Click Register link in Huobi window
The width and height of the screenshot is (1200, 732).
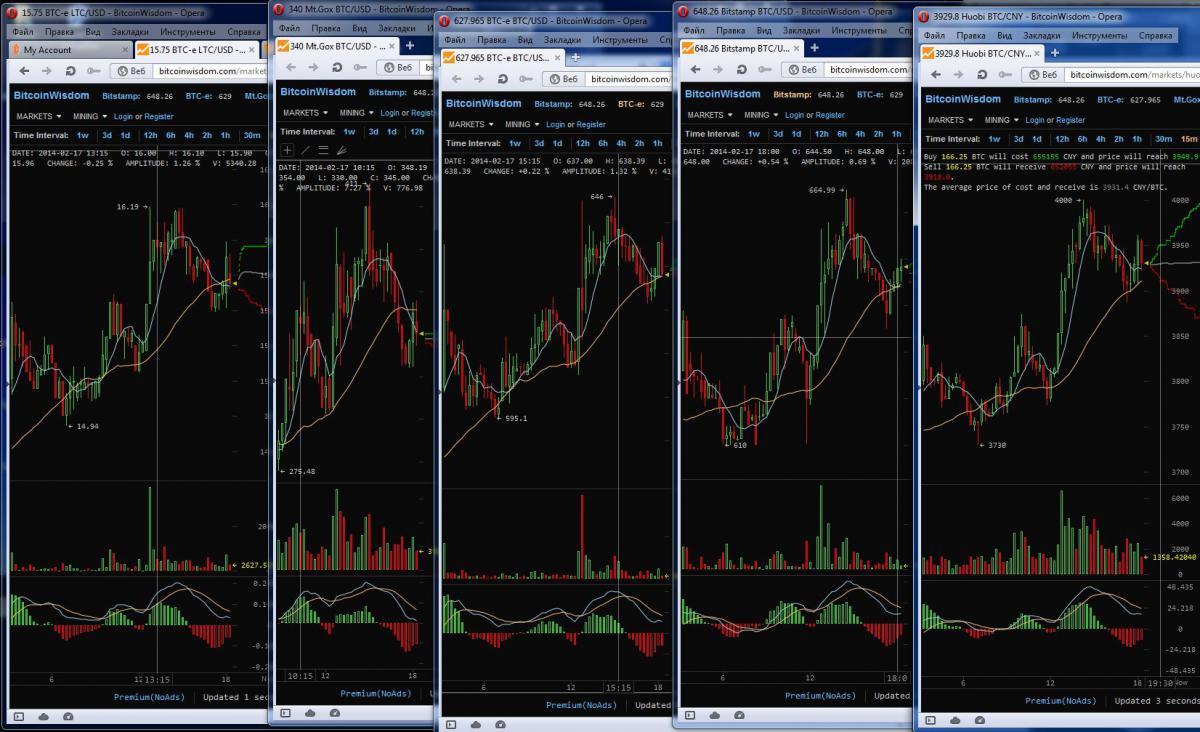[1070, 120]
